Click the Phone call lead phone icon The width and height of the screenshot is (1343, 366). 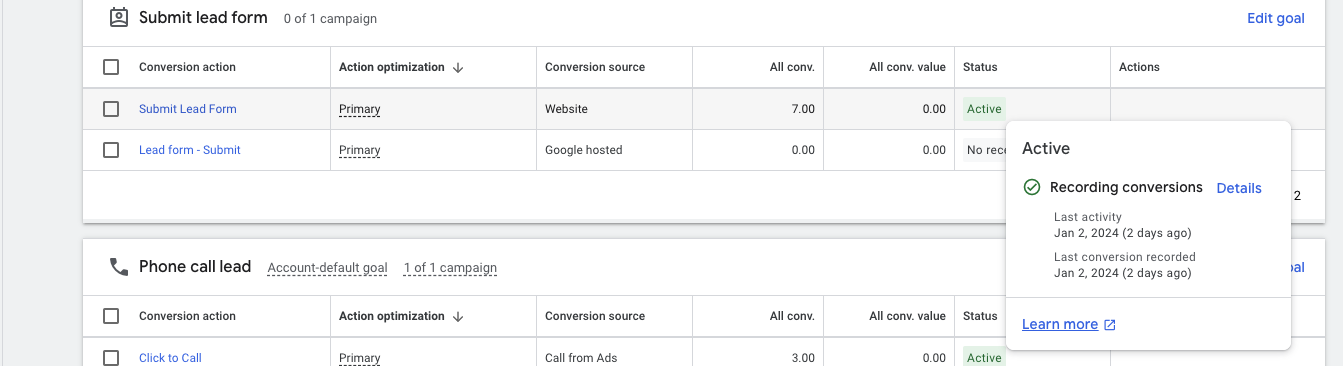coord(119,267)
